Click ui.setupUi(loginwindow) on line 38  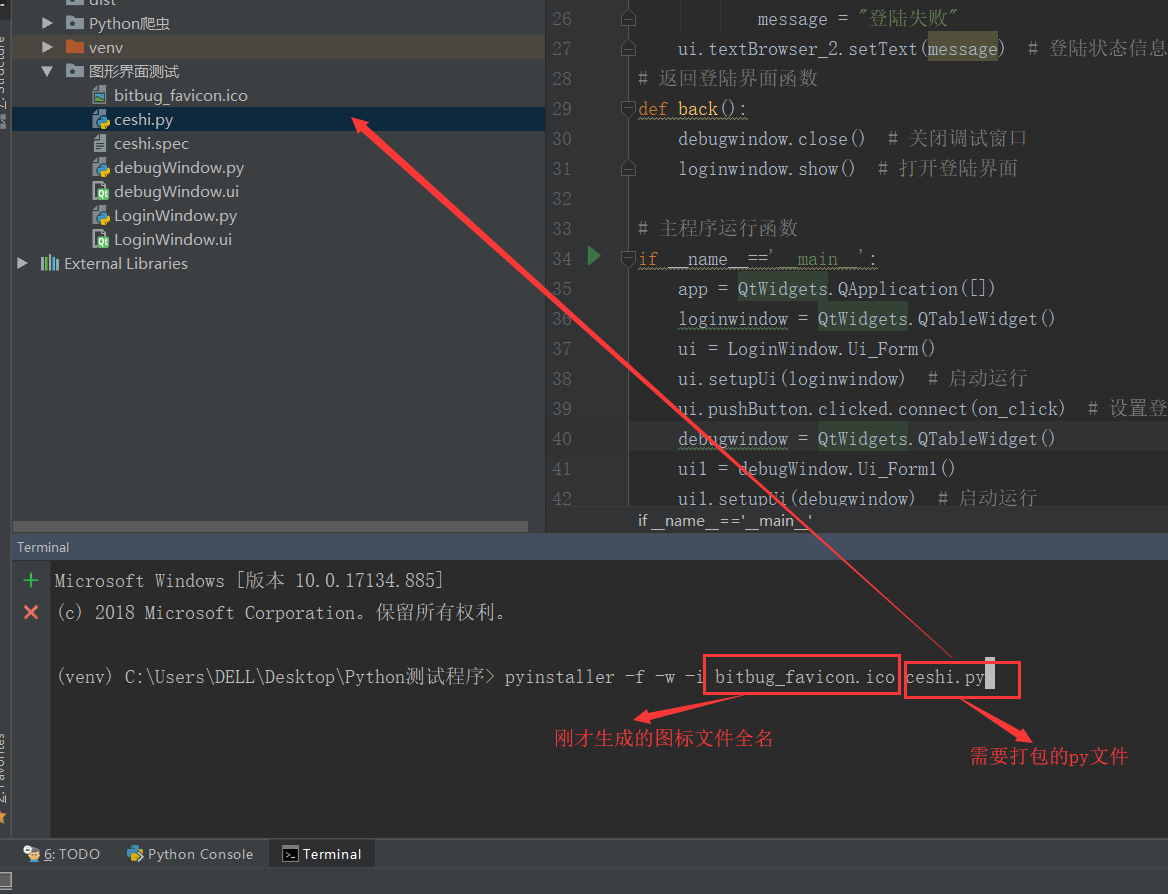pos(791,378)
